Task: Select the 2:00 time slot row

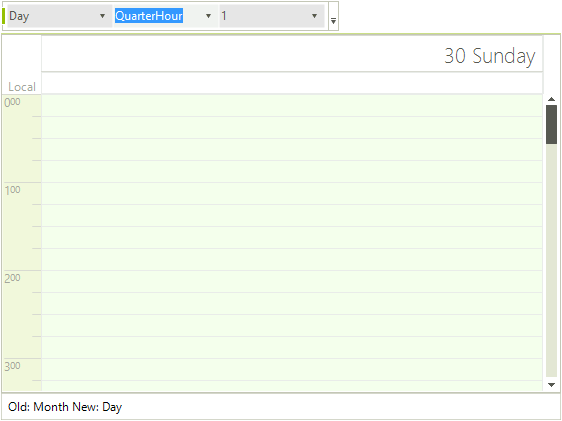Action: coord(292,282)
